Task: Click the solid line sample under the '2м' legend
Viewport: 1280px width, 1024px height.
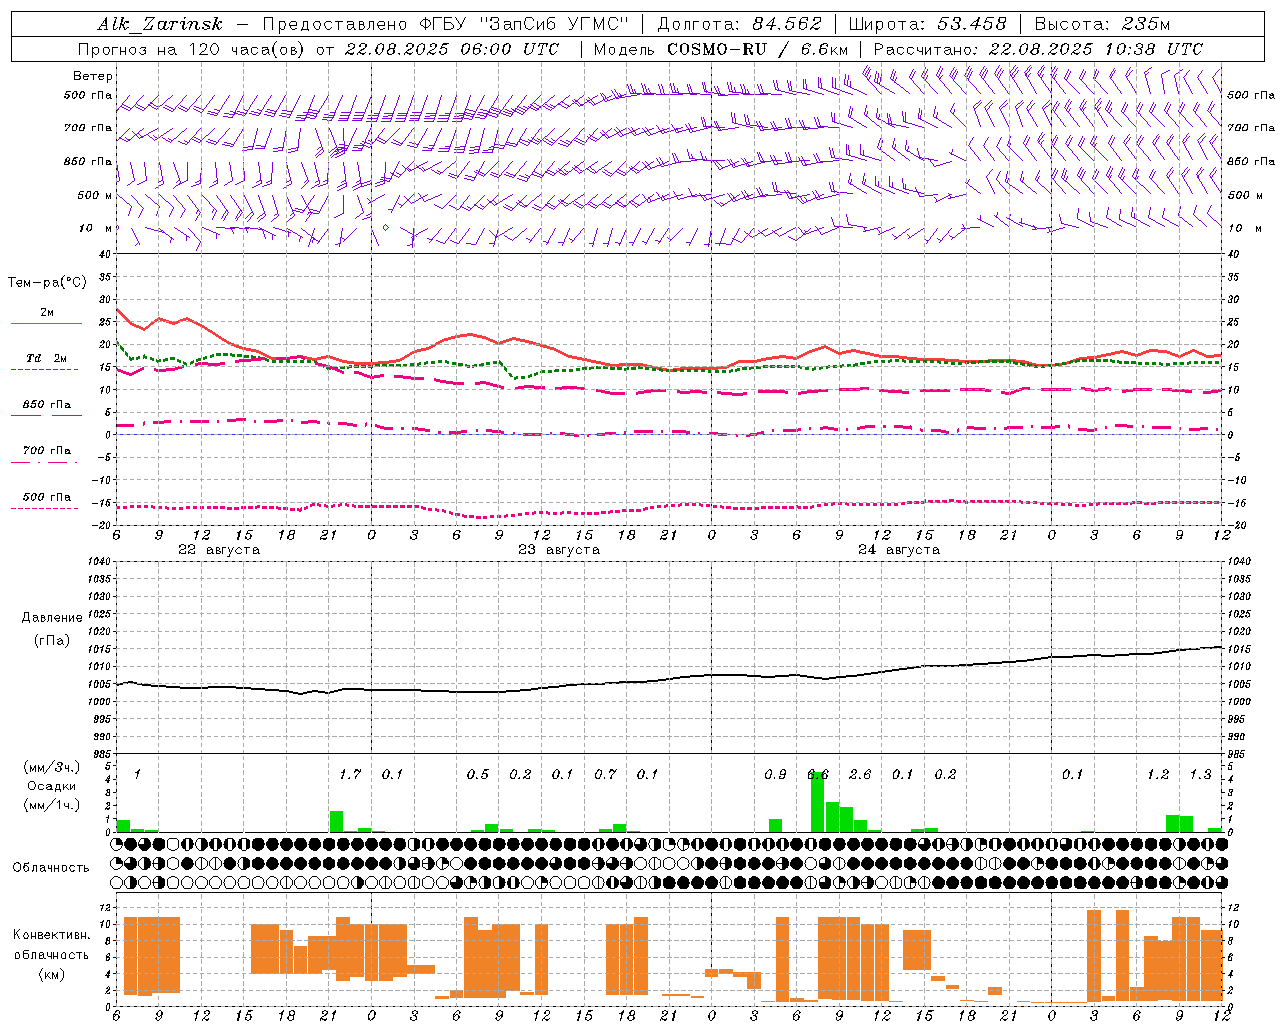Action: click(x=46, y=323)
